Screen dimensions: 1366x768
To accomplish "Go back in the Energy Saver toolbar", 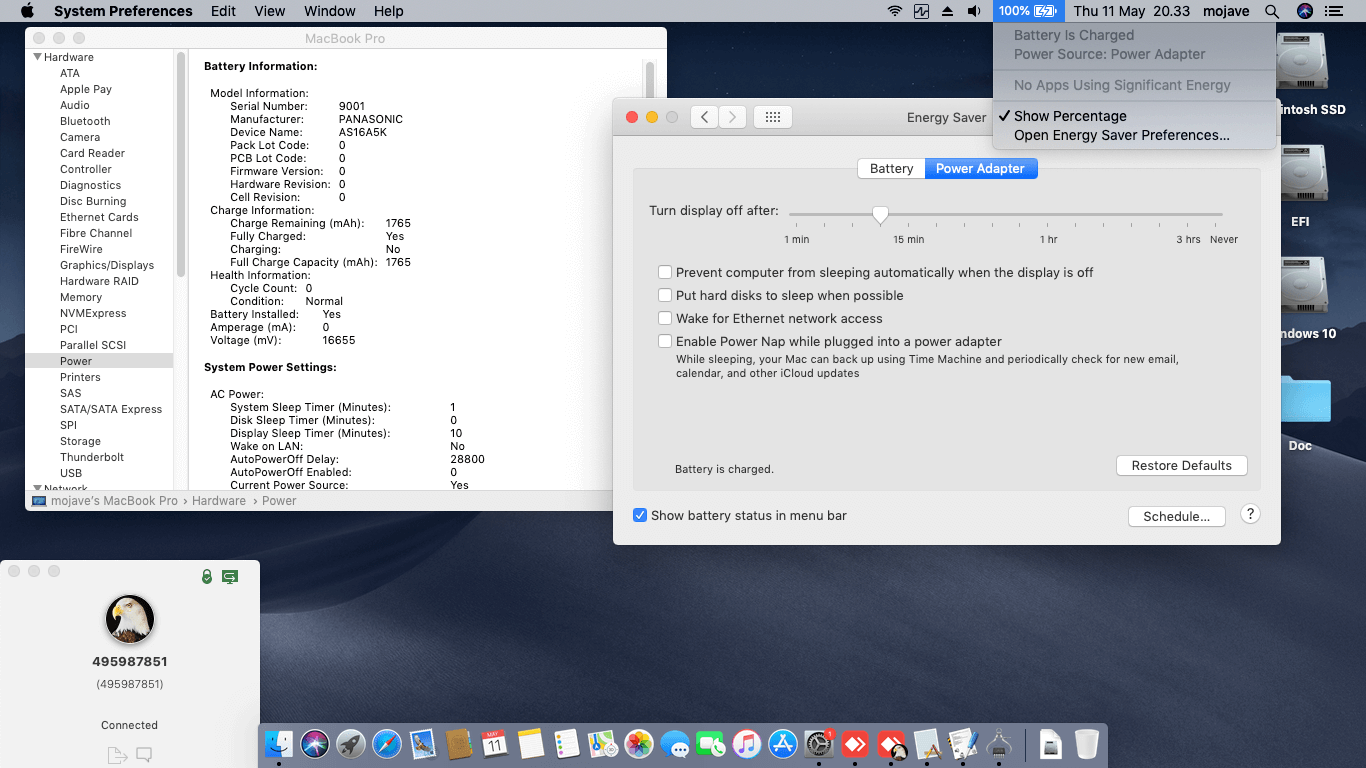I will coord(705,117).
